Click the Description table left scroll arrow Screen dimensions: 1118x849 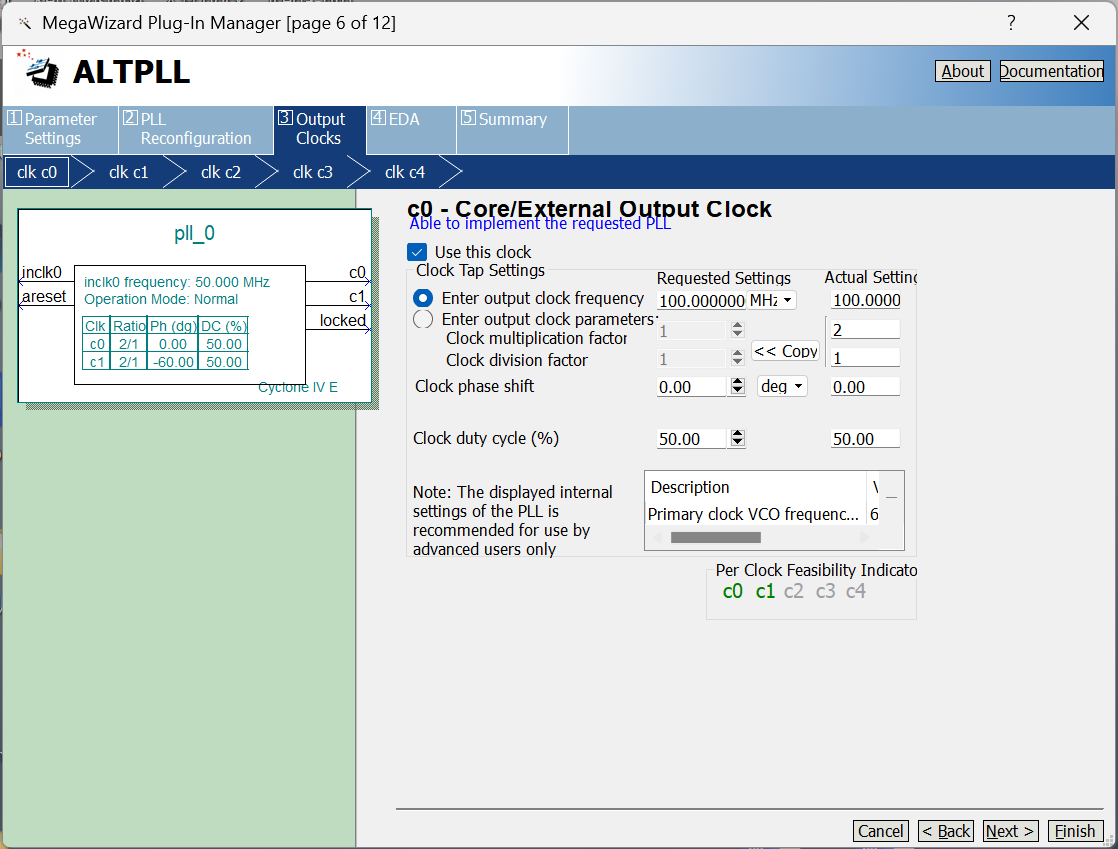pyautogui.click(x=657, y=537)
